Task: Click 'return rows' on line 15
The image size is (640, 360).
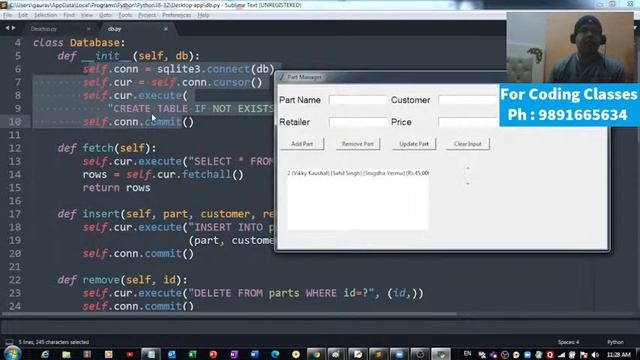Action: tap(116, 187)
